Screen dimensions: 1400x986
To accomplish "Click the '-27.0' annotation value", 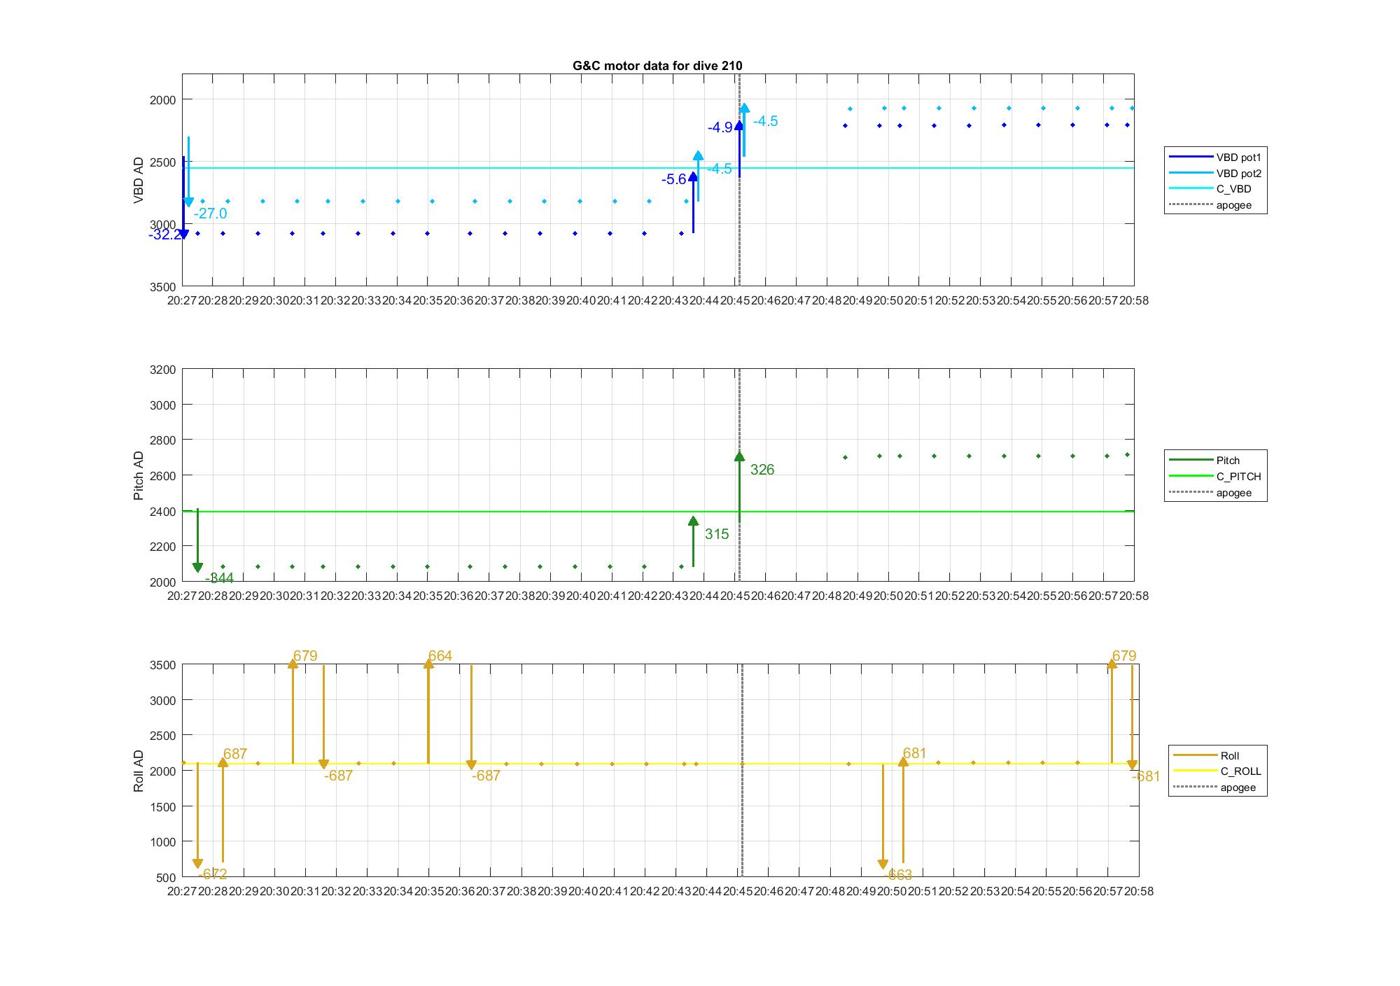I will tap(210, 213).
